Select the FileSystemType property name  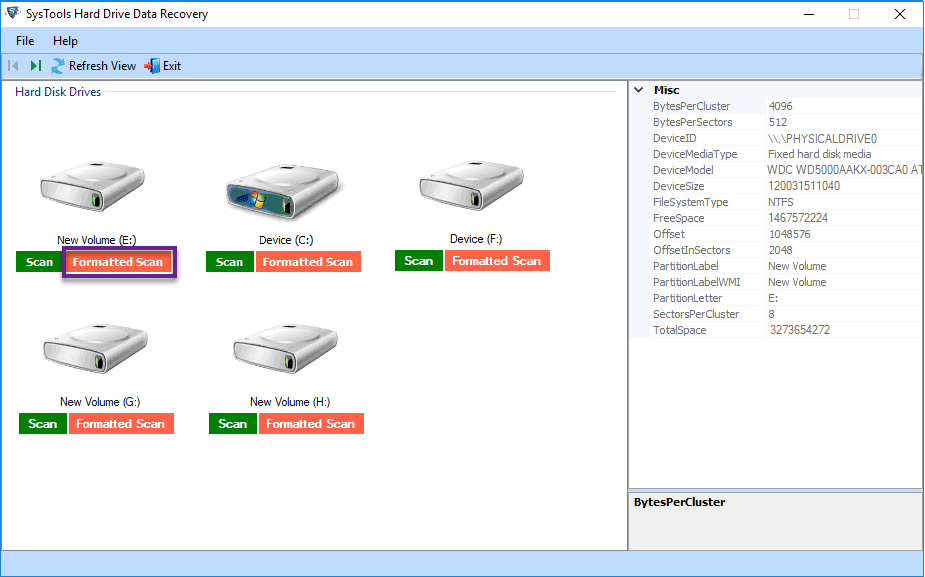(x=690, y=202)
